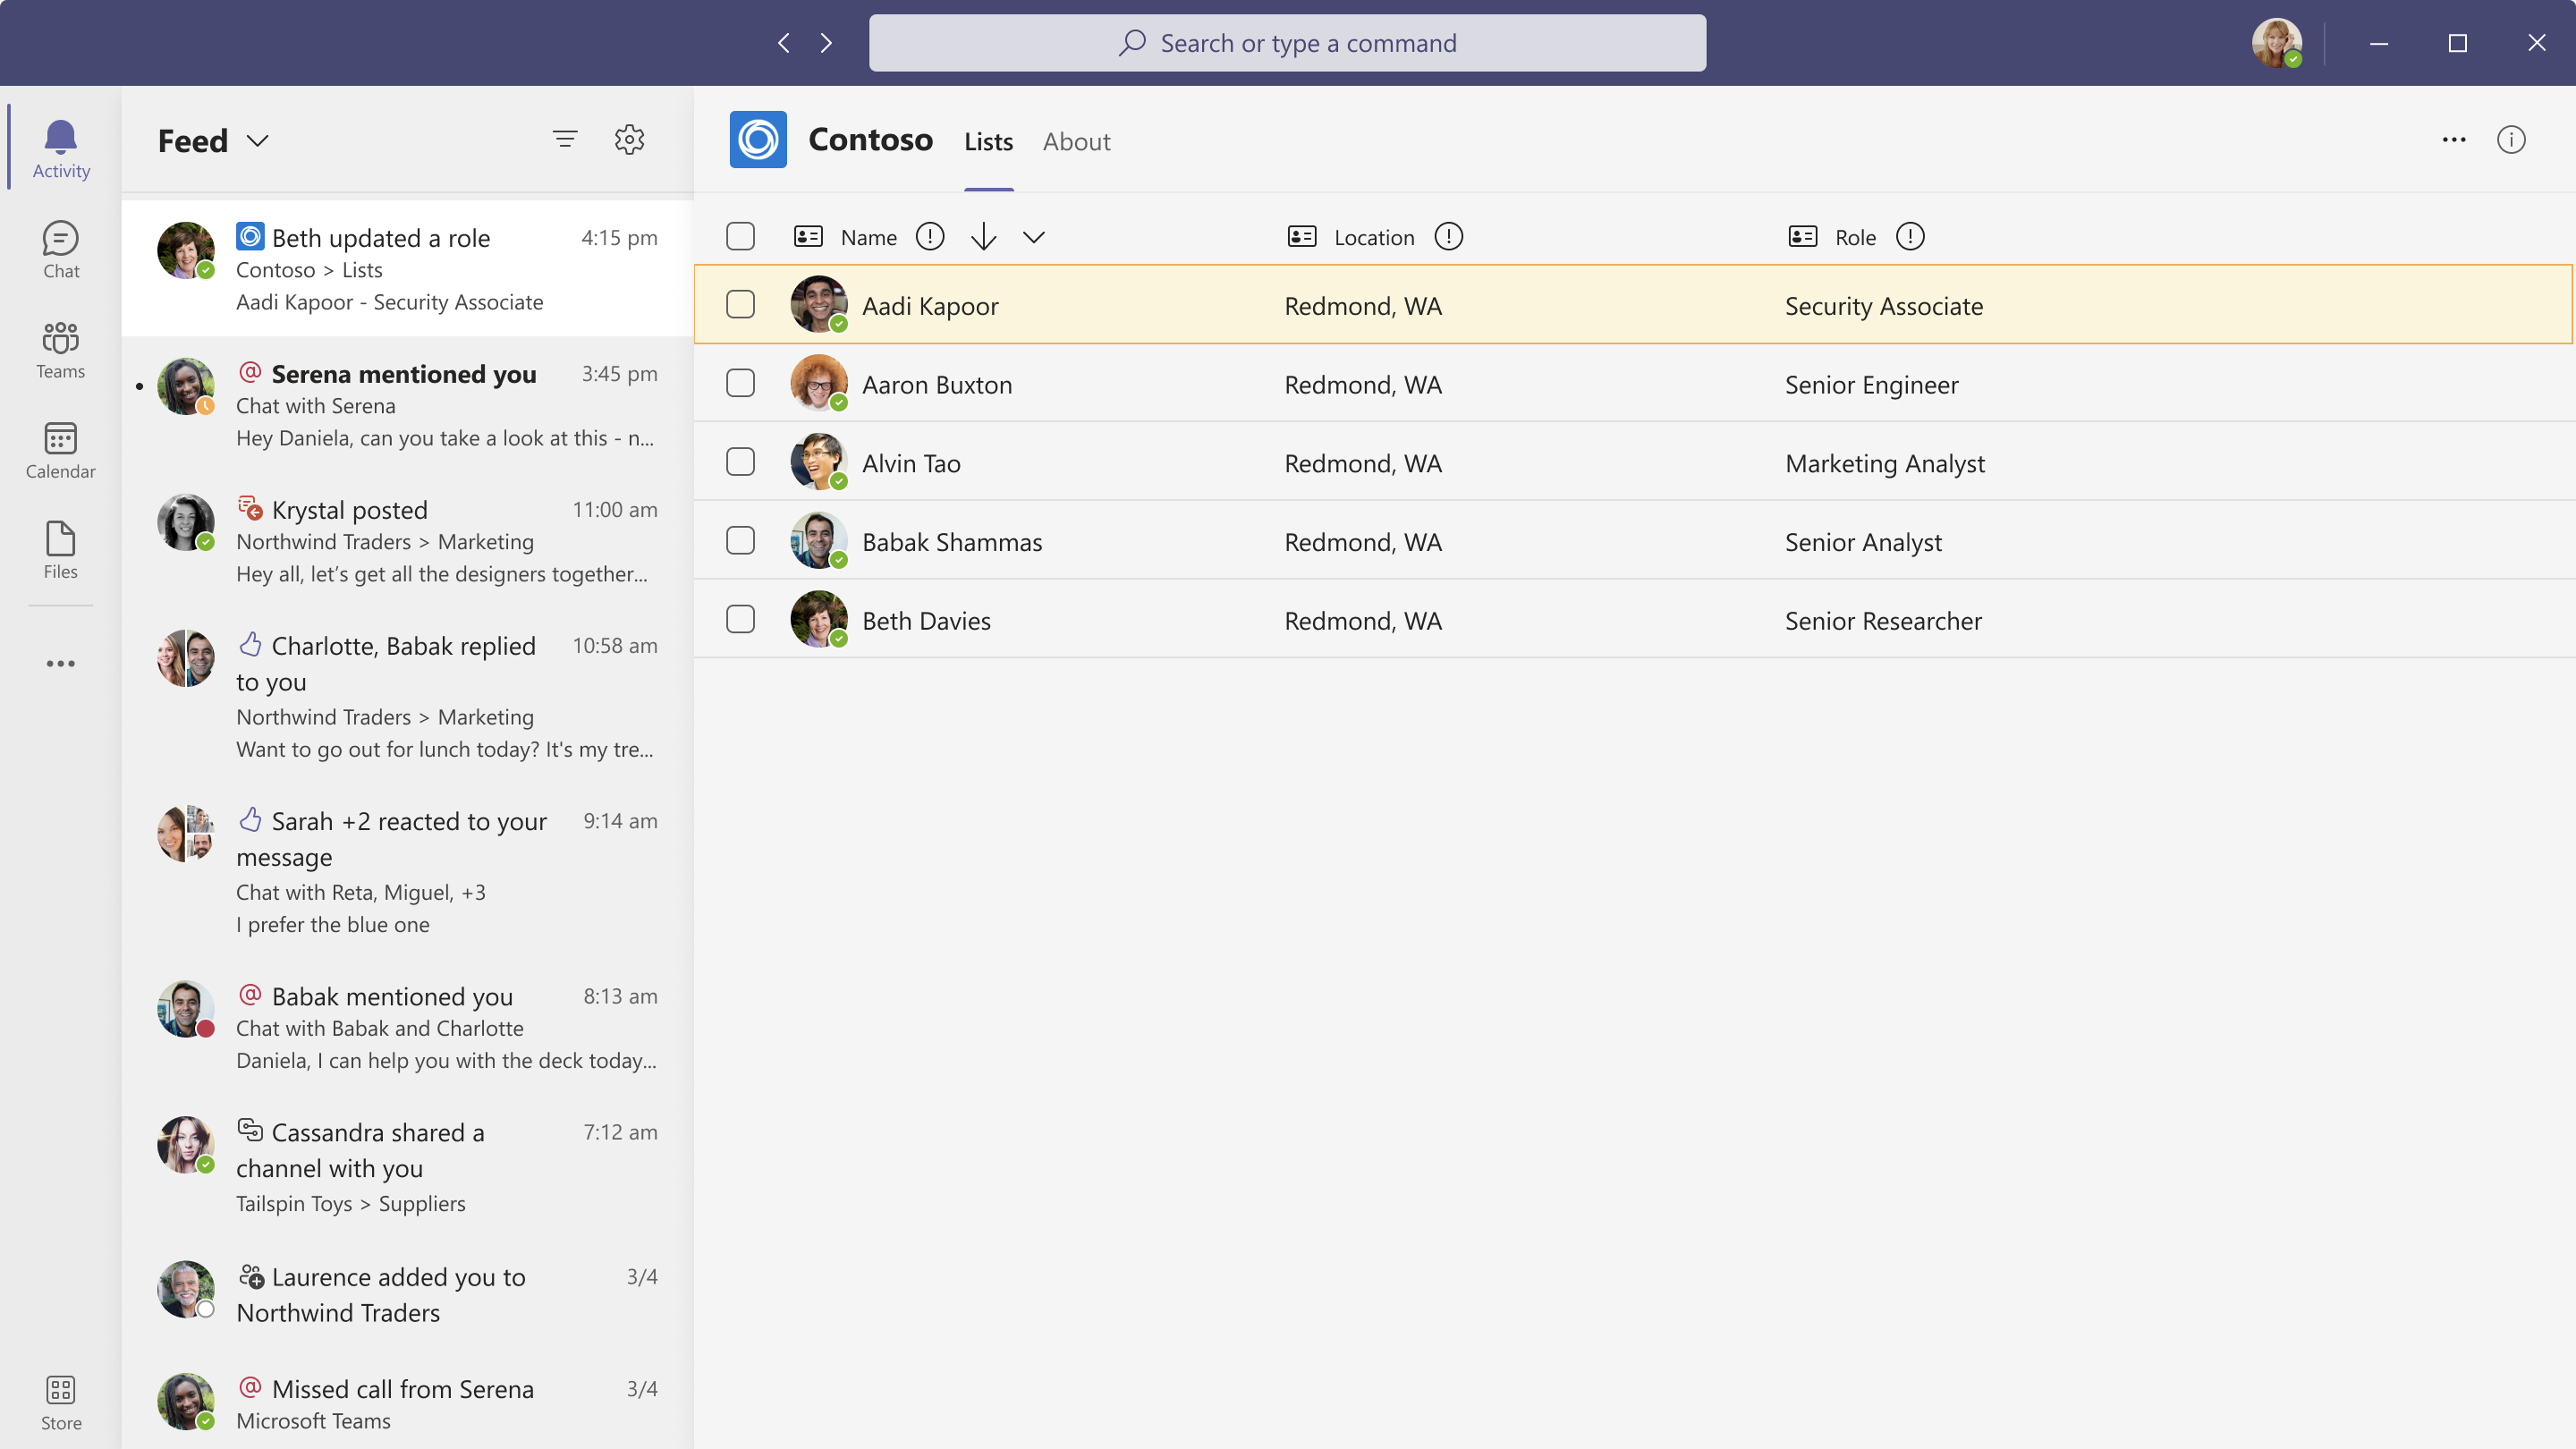Expand the Feed dropdown menu
Image resolution: width=2576 pixels, height=1449 pixels.
click(x=258, y=140)
